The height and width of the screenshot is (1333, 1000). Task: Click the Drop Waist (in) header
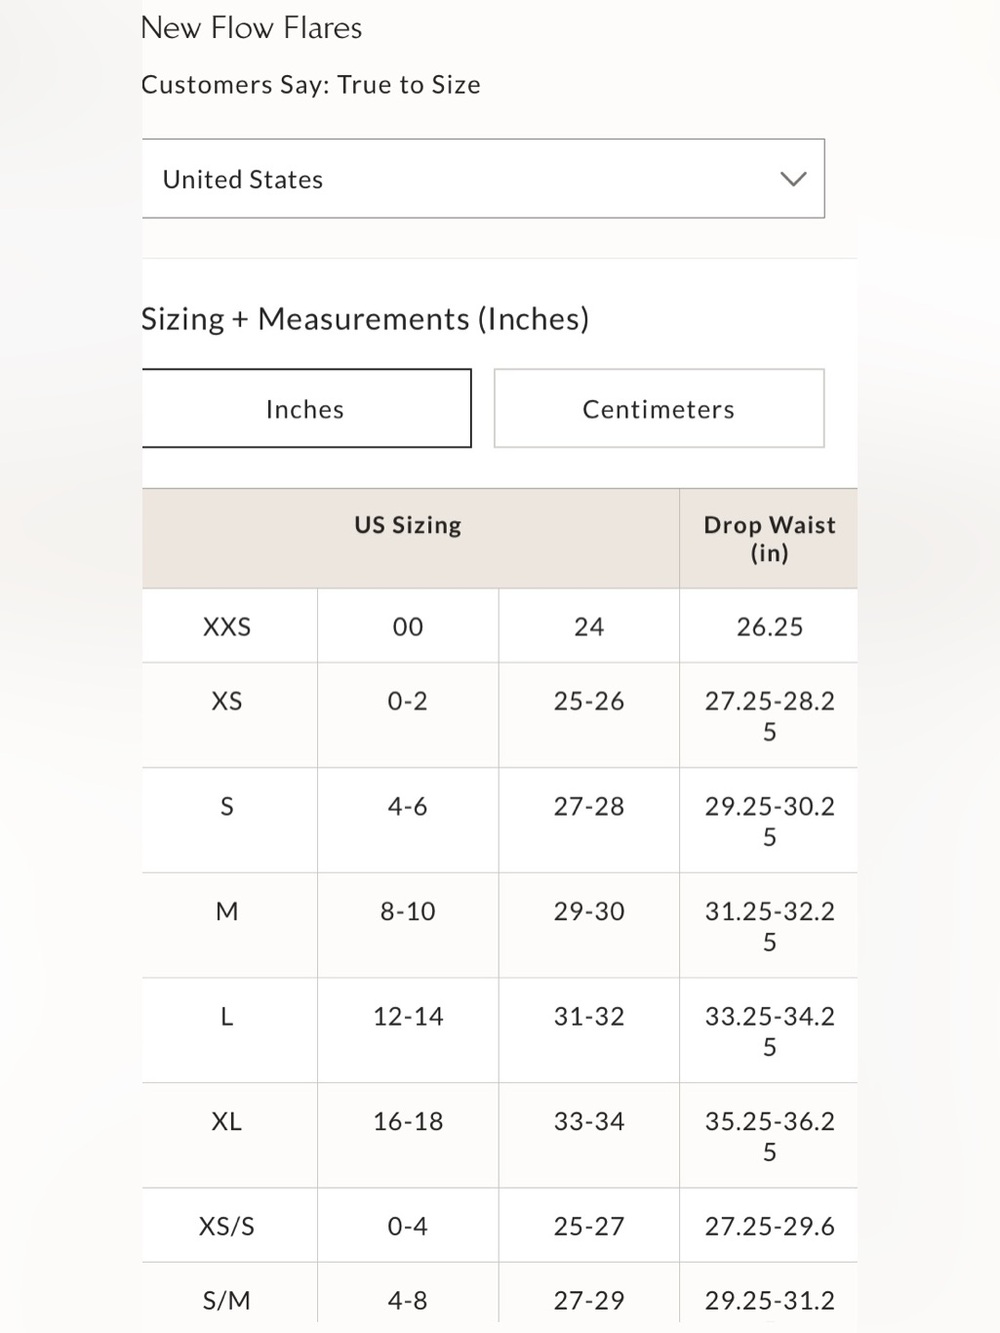point(769,538)
